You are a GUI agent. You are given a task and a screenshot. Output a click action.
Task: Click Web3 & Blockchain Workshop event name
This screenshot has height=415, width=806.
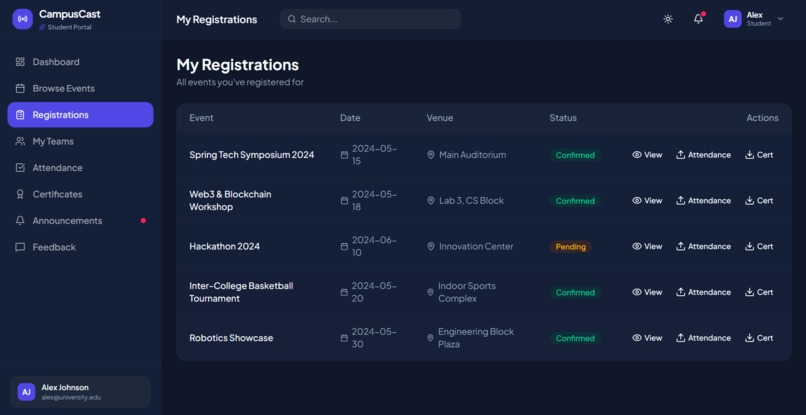(230, 201)
